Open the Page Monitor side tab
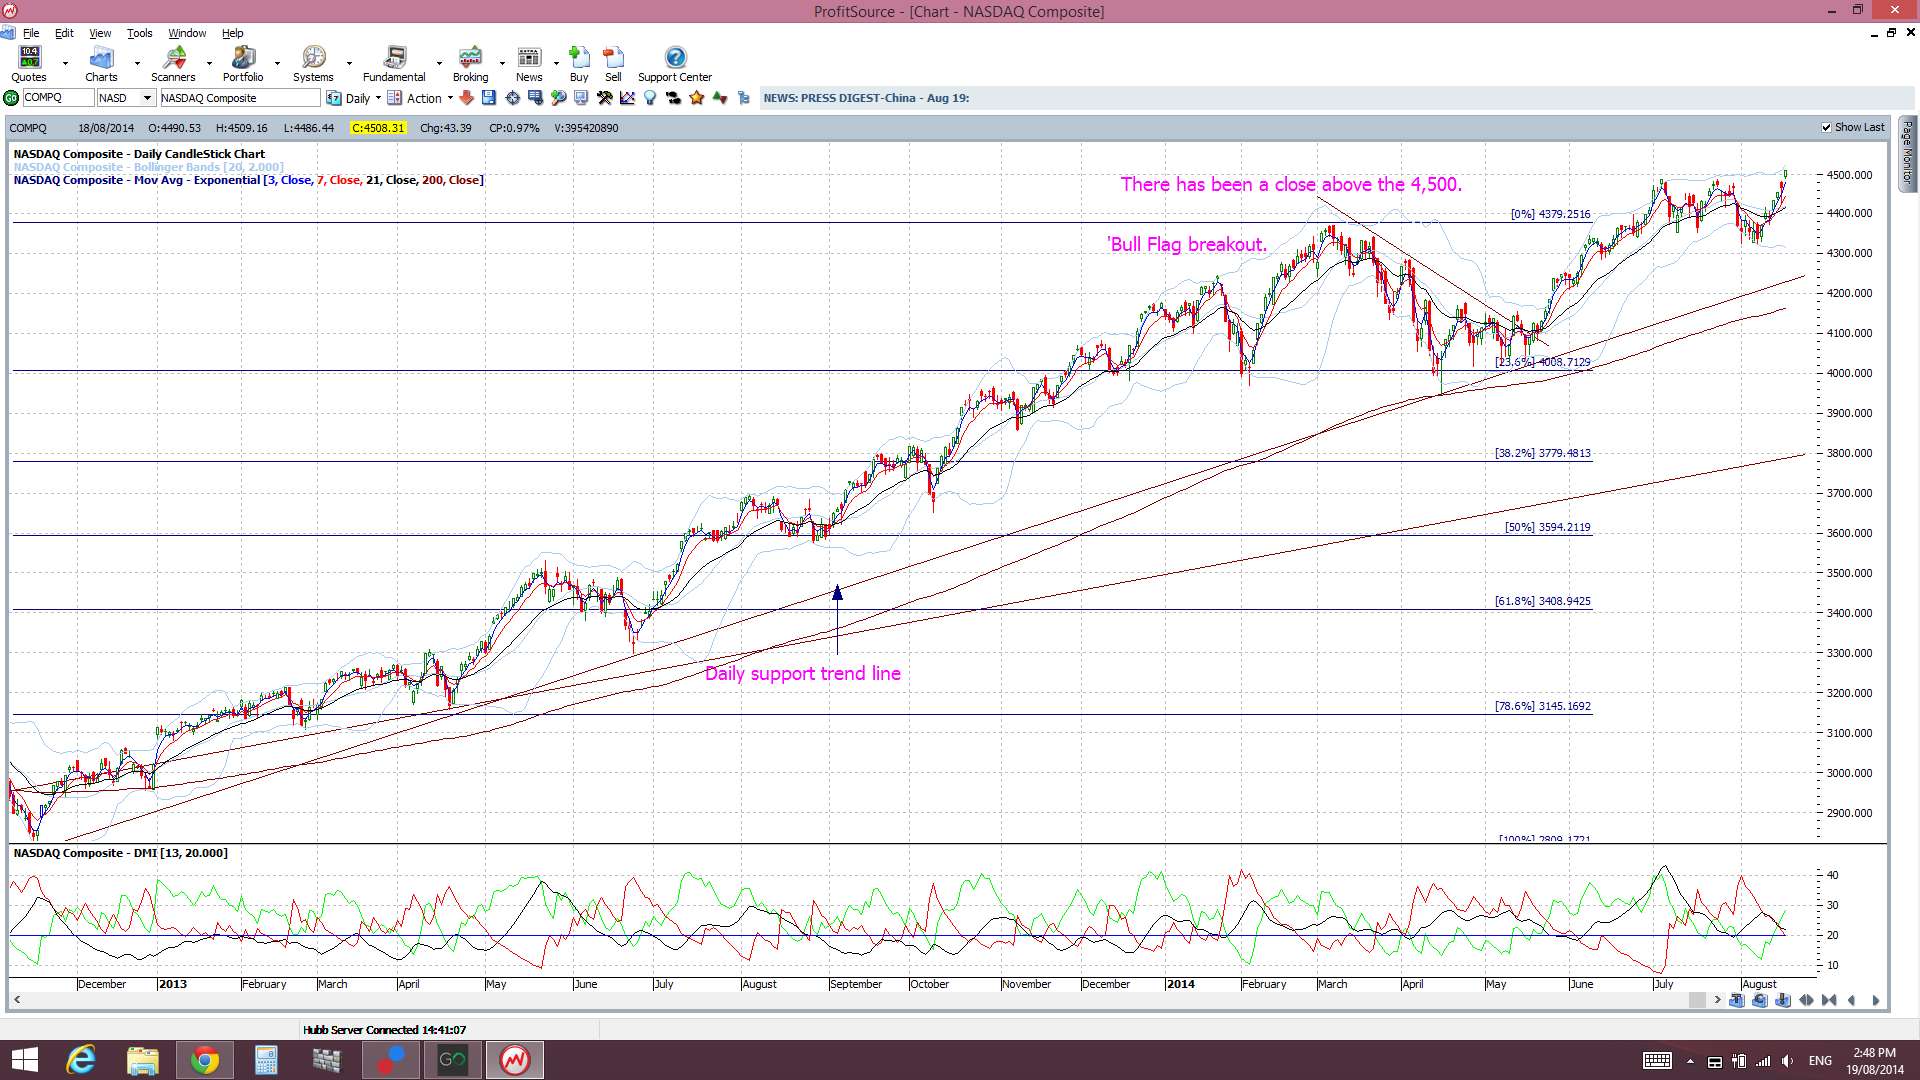Screen dimensions: 1920x1080 point(1908,153)
